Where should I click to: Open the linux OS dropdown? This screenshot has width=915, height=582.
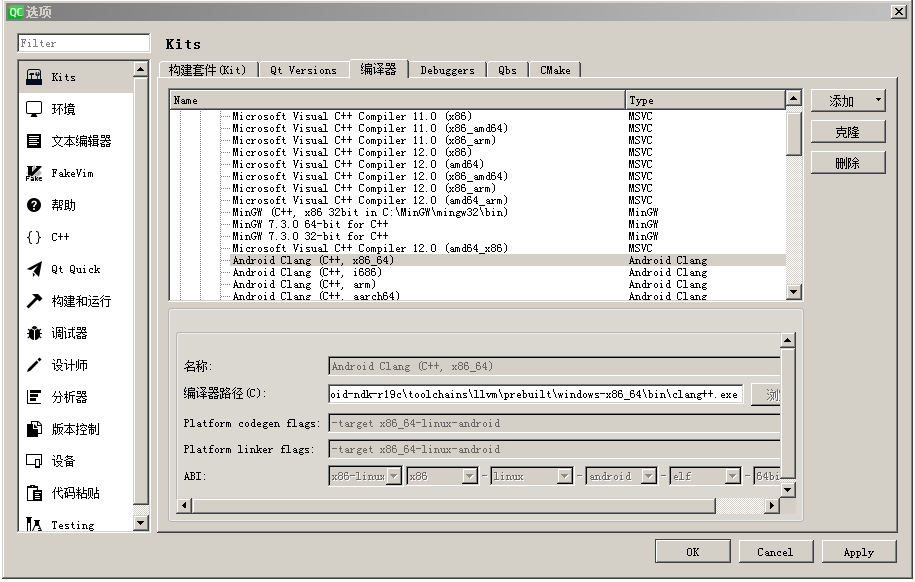[x=532, y=476]
